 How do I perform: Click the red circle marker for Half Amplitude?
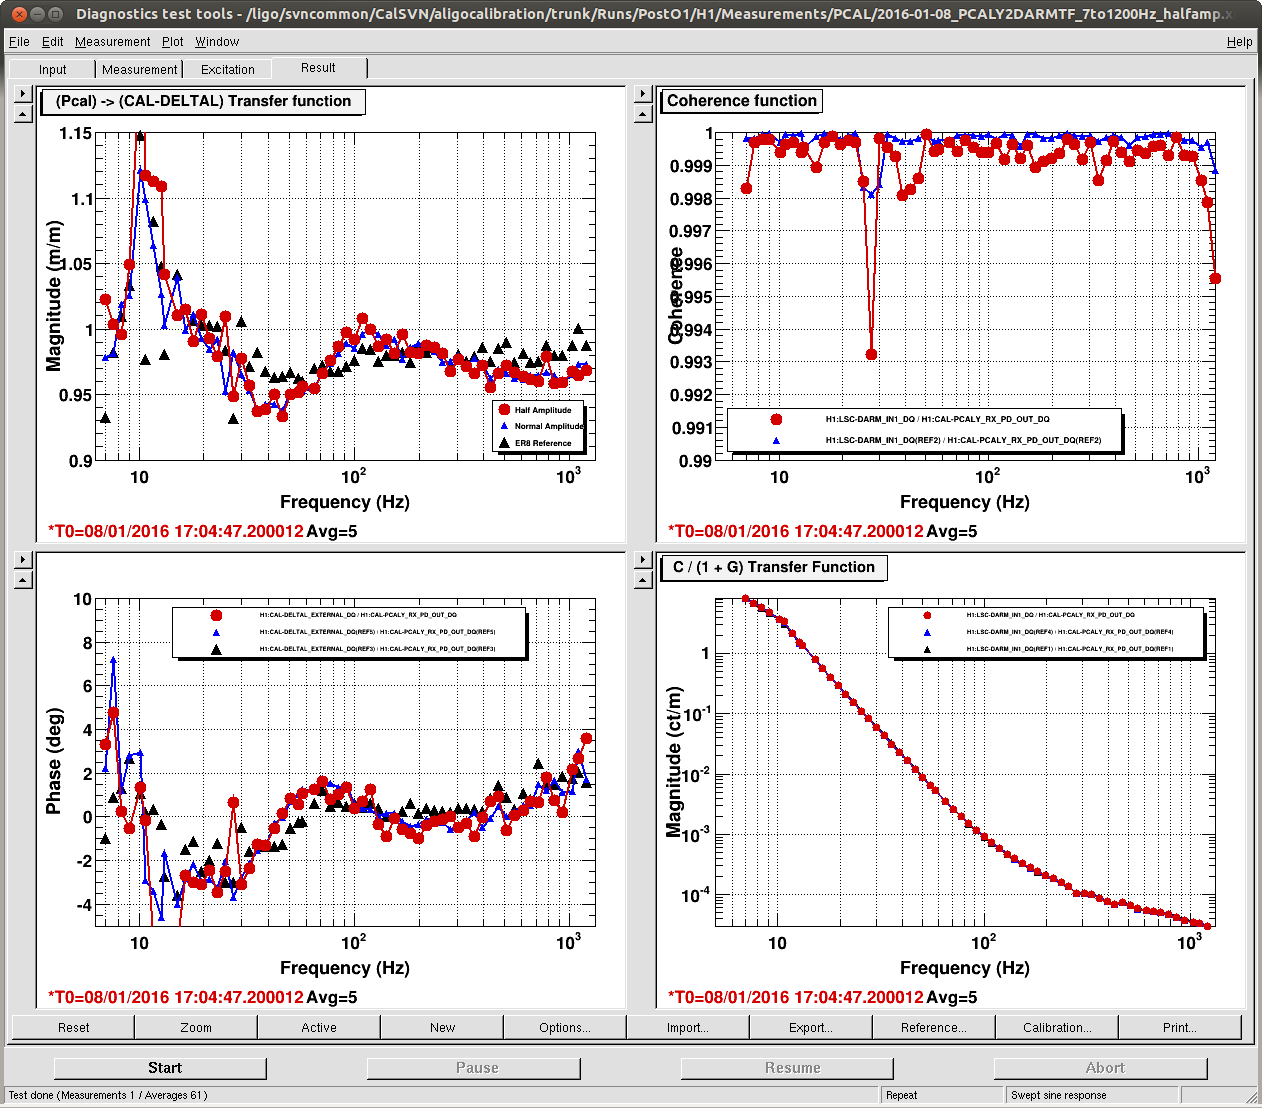pos(505,410)
